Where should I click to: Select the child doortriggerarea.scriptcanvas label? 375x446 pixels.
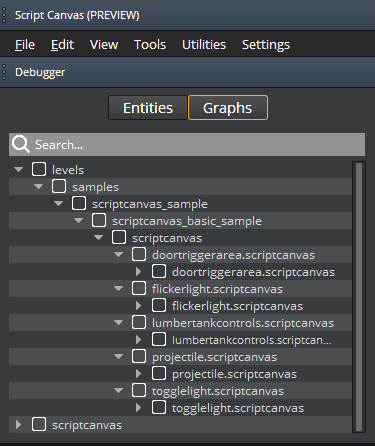[253, 272]
